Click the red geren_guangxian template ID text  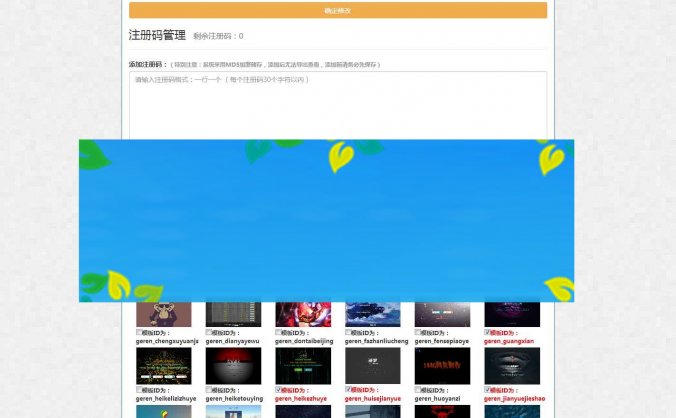click(x=509, y=341)
